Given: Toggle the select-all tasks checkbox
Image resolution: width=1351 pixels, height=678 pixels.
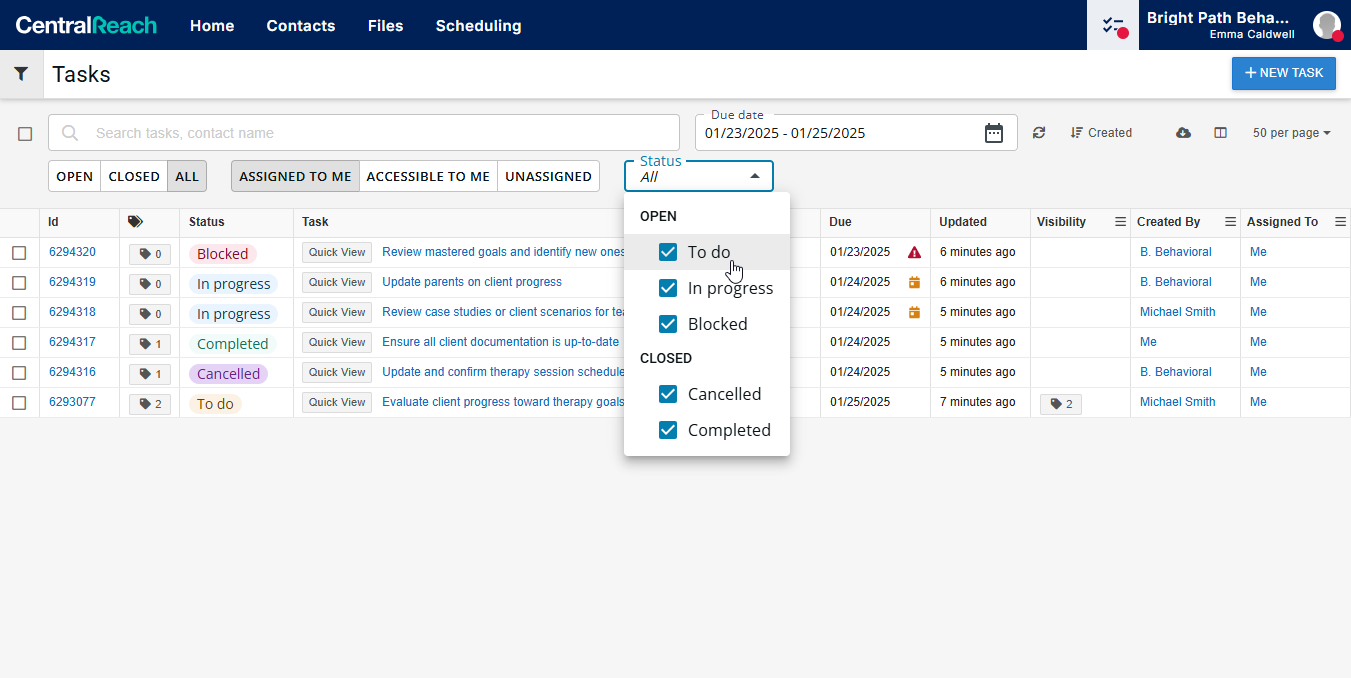Looking at the screenshot, I should tap(25, 133).
